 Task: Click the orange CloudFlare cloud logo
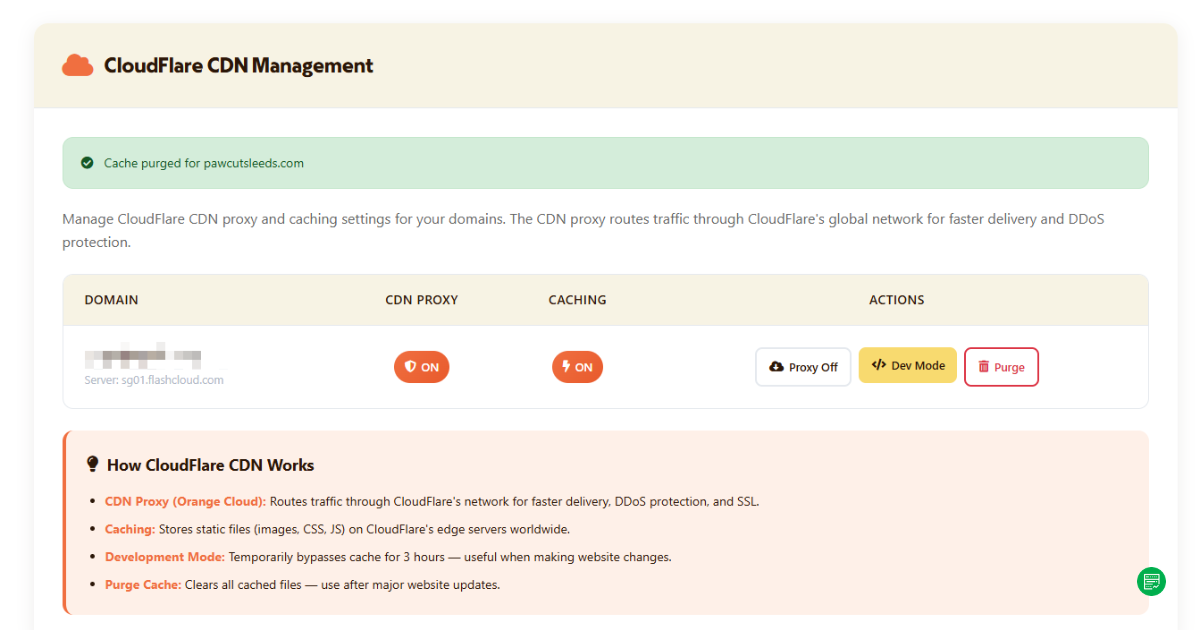(77, 66)
